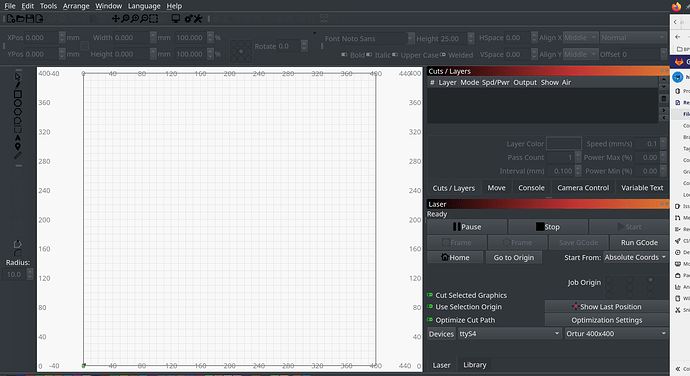
Task: Click the Layer Color swatch
Action: (564, 144)
